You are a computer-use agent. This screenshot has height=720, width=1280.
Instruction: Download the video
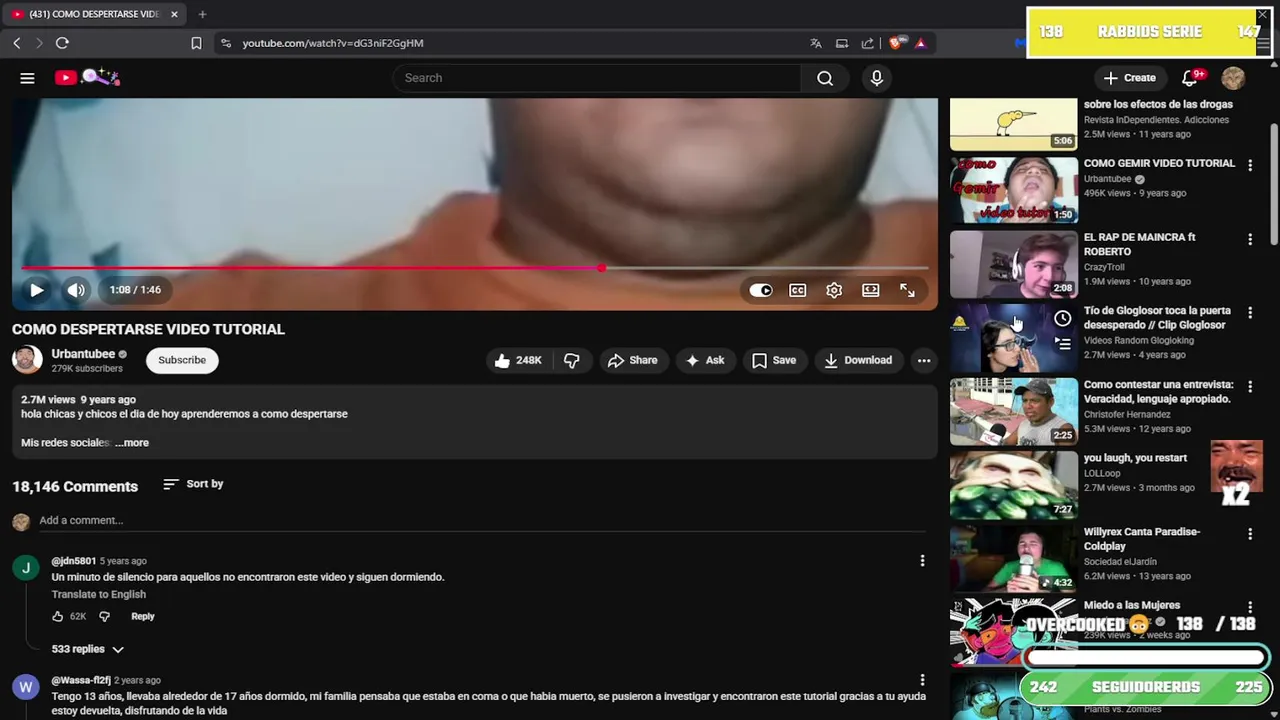tap(858, 360)
